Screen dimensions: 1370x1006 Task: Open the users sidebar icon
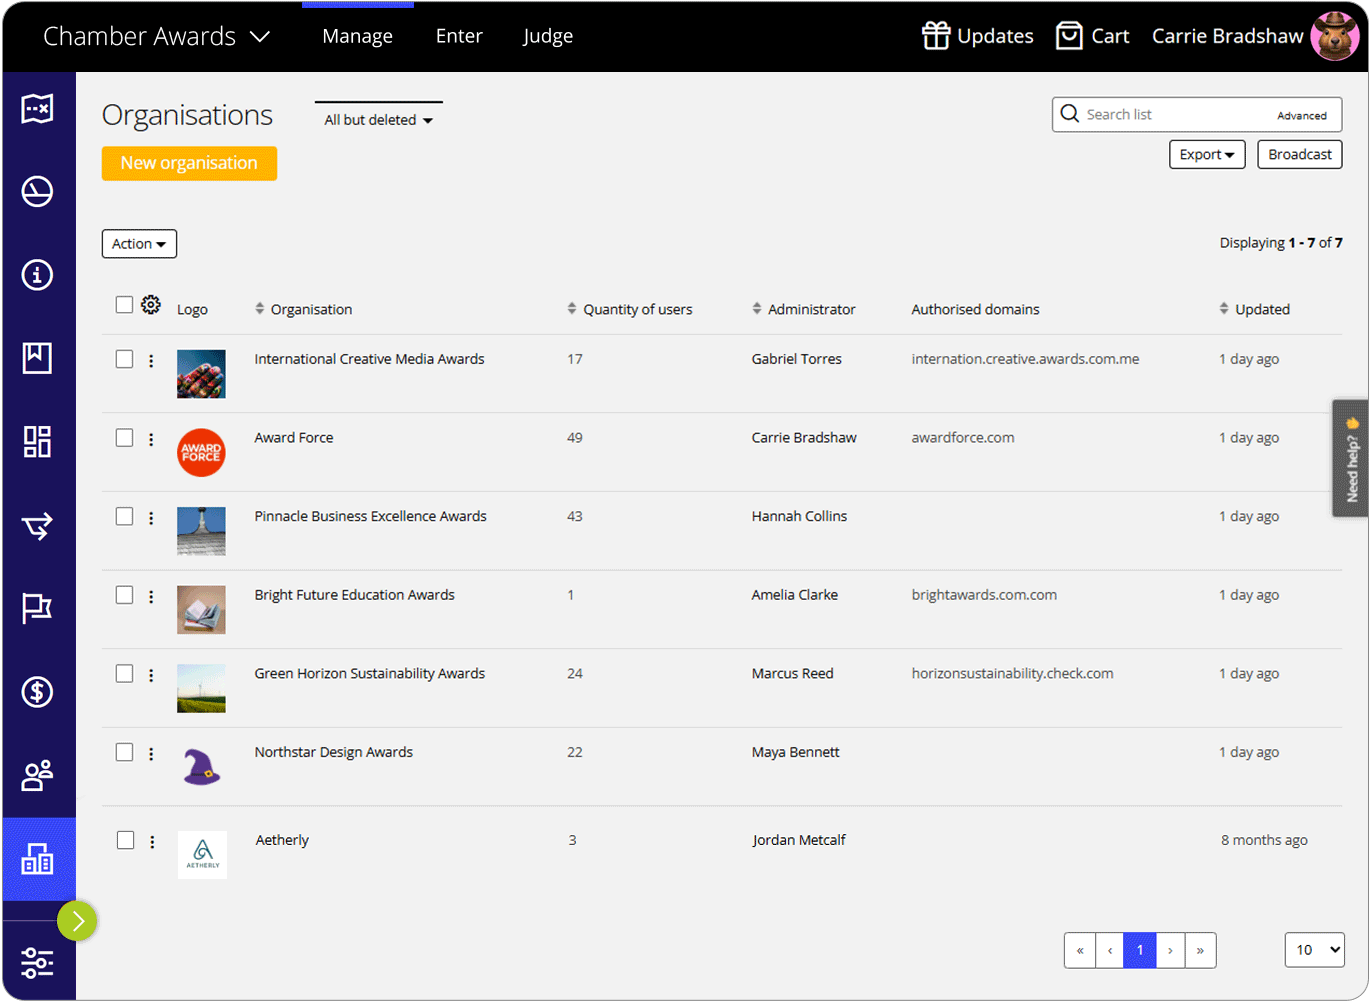click(x=38, y=775)
